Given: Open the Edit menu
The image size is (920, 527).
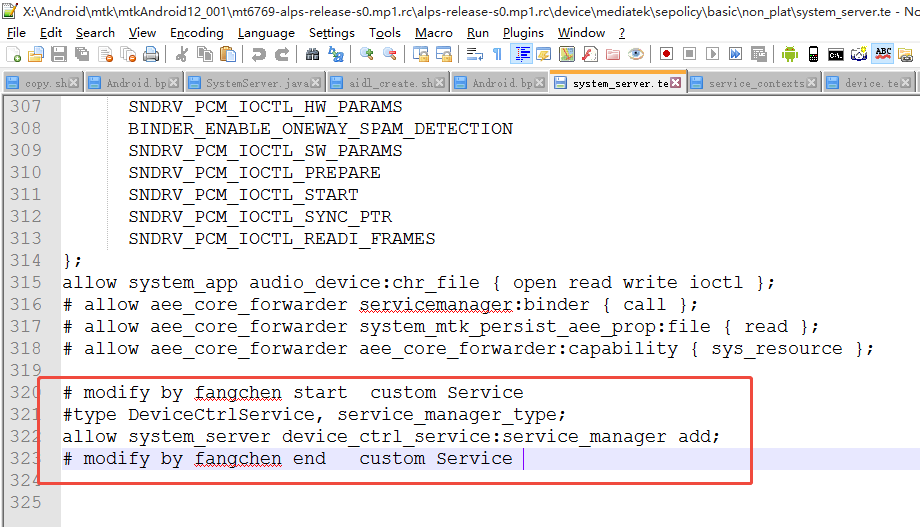Looking at the screenshot, I should tap(51, 33).
